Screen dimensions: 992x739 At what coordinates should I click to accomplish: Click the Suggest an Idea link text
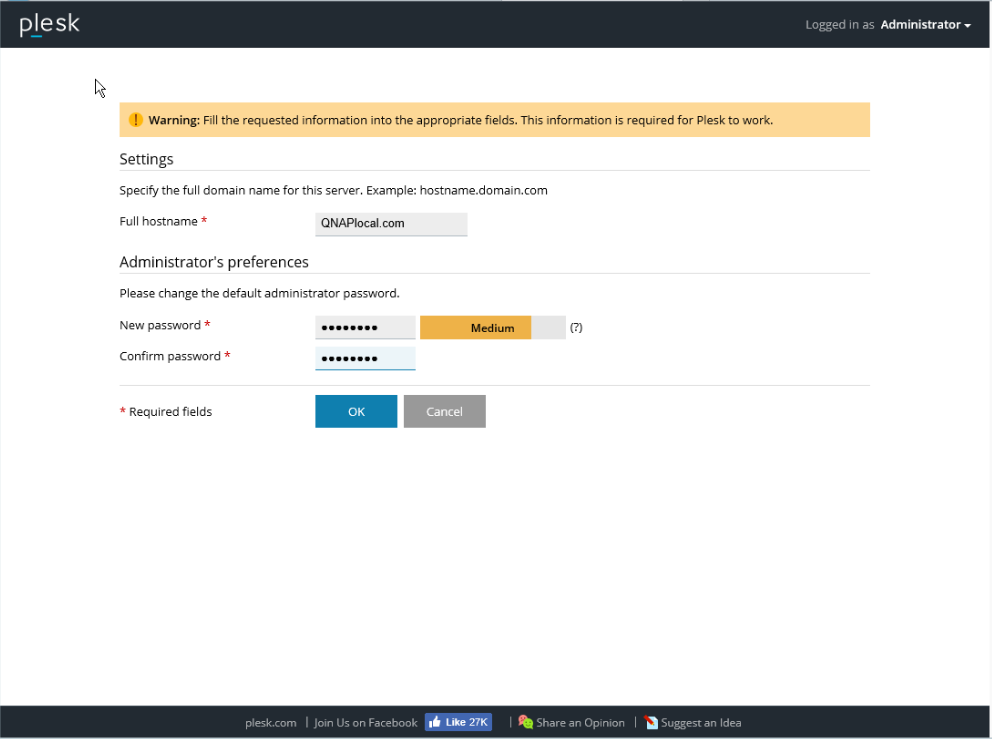701,722
